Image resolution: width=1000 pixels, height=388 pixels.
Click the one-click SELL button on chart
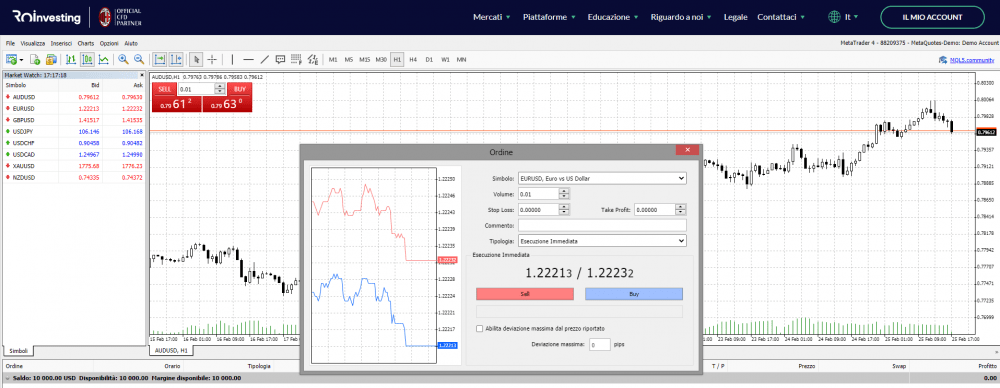tap(164, 89)
